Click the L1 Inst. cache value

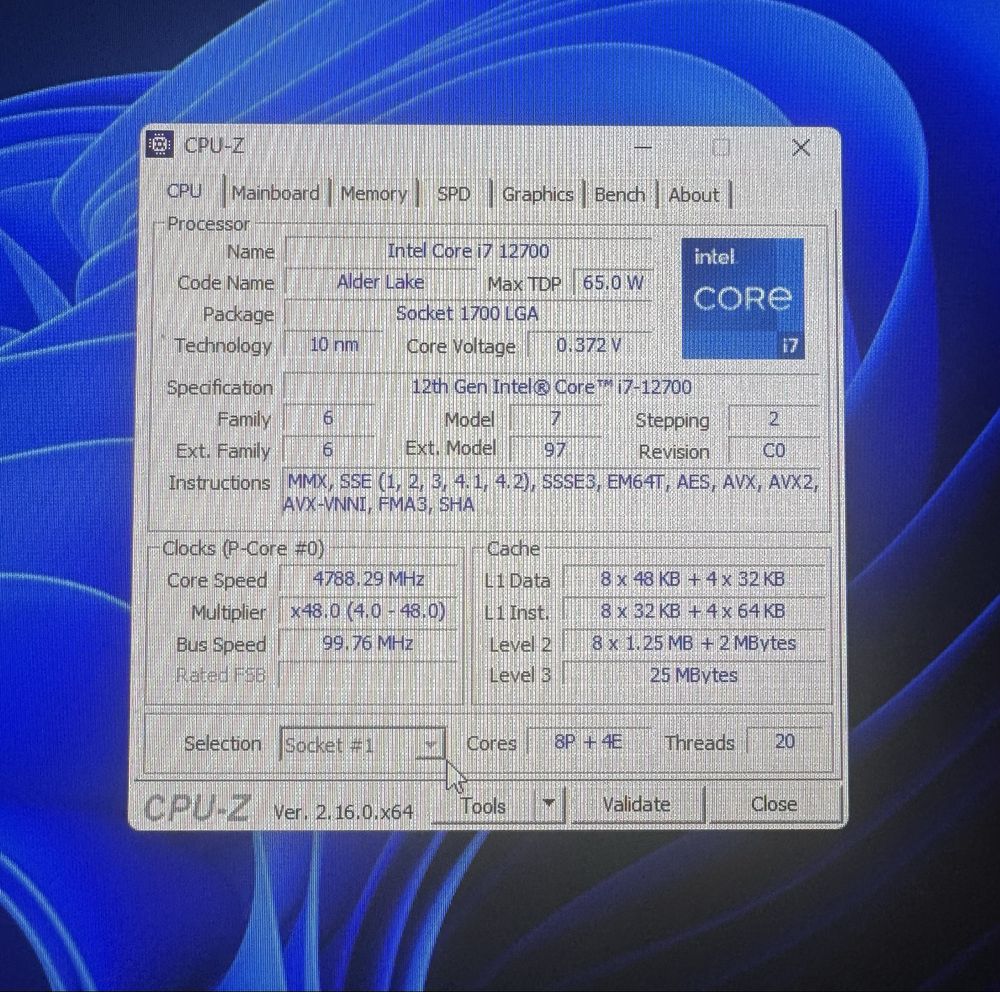pos(693,611)
